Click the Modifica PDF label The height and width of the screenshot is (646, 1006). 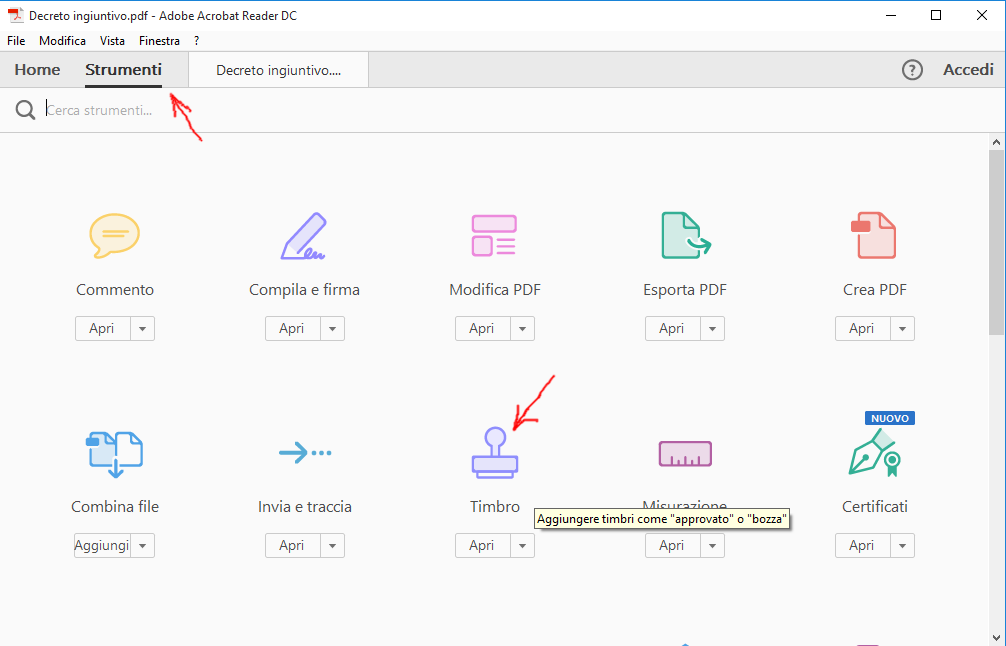coord(495,290)
